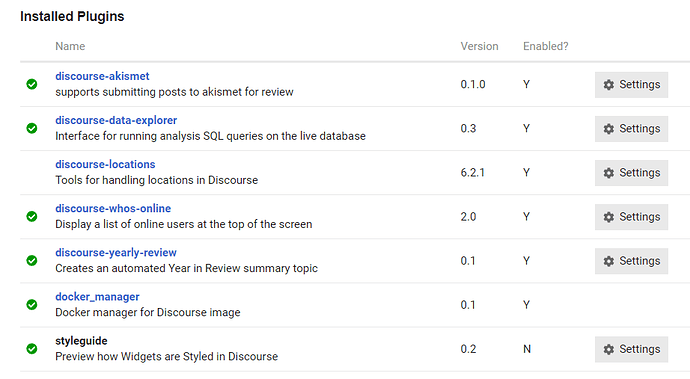Click enabled value Y for docker_manager

[526, 305]
